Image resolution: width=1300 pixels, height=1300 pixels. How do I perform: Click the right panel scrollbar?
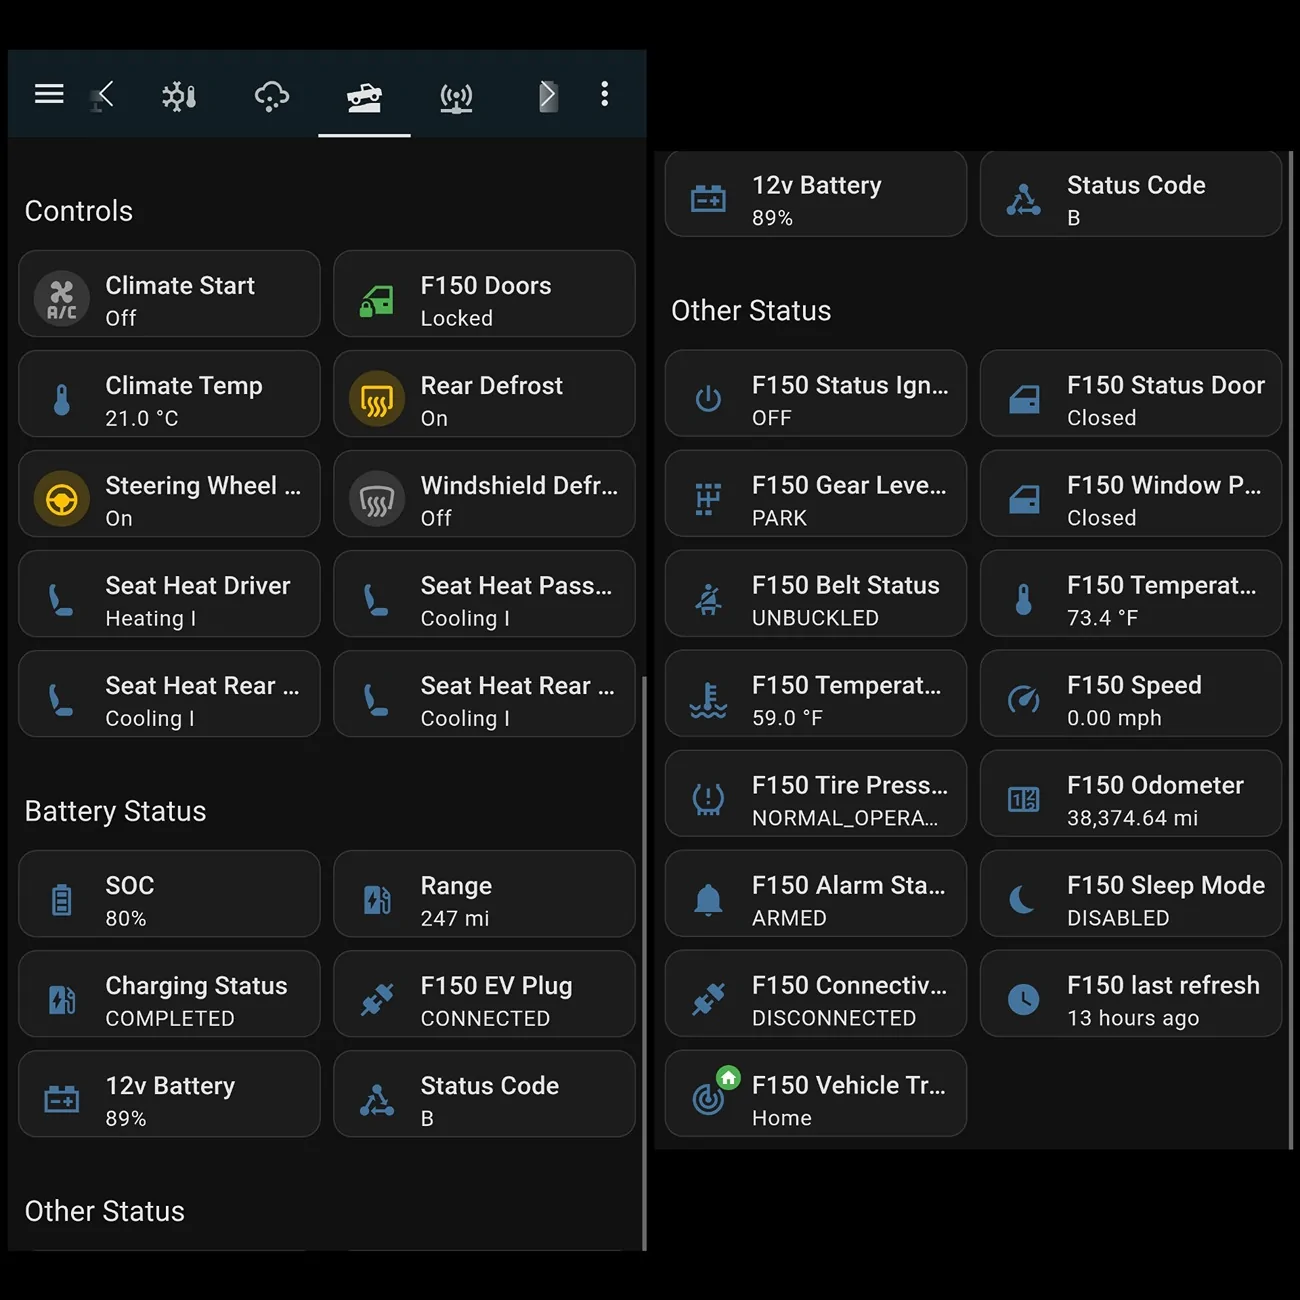(x=1290, y=650)
